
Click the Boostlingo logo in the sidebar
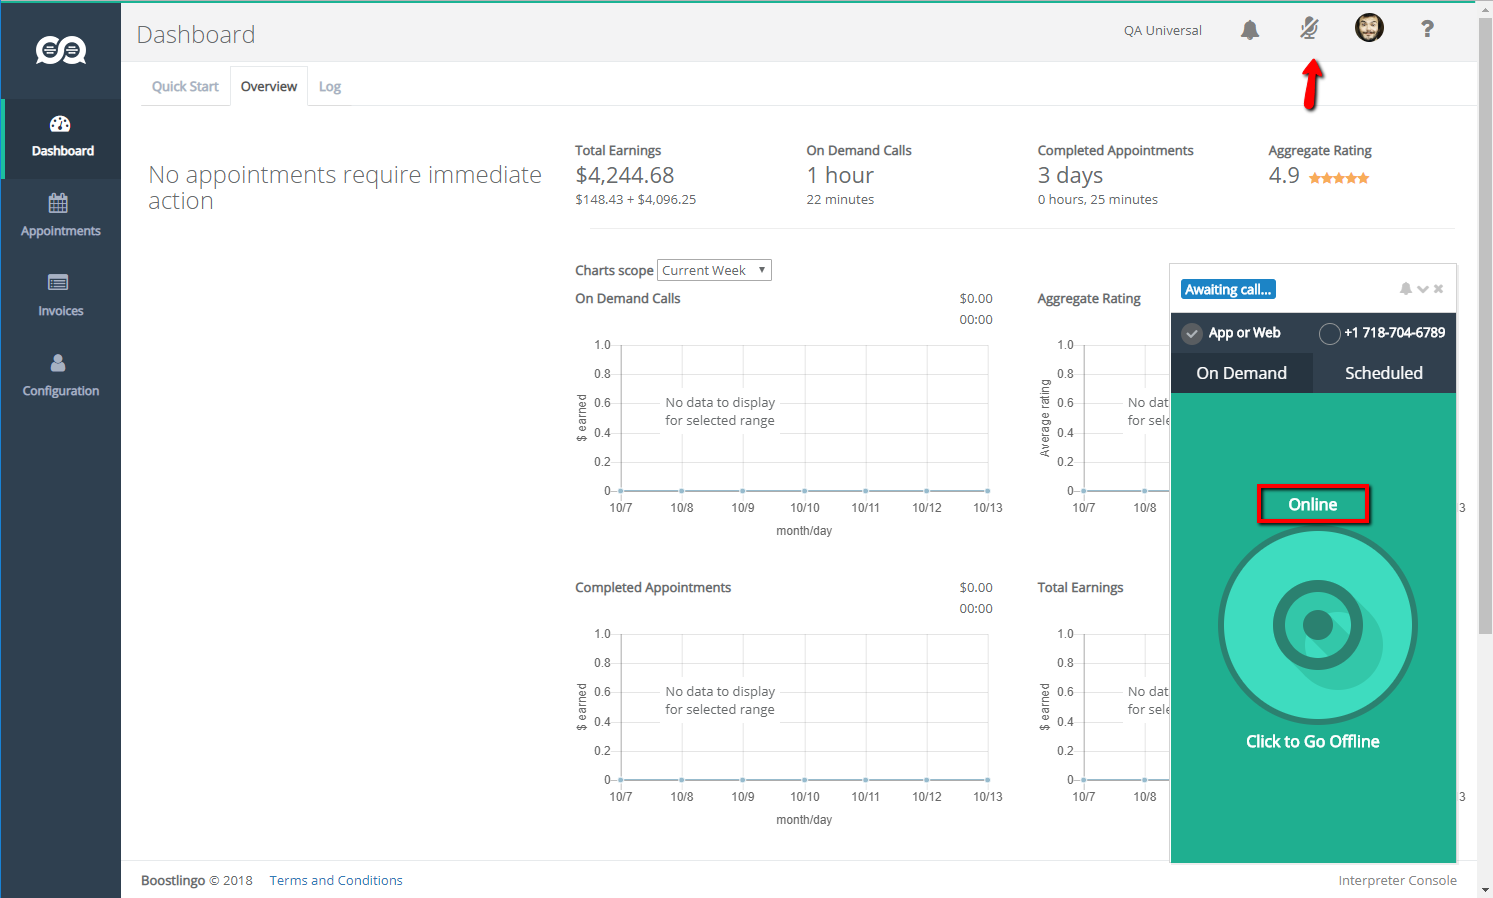61,49
